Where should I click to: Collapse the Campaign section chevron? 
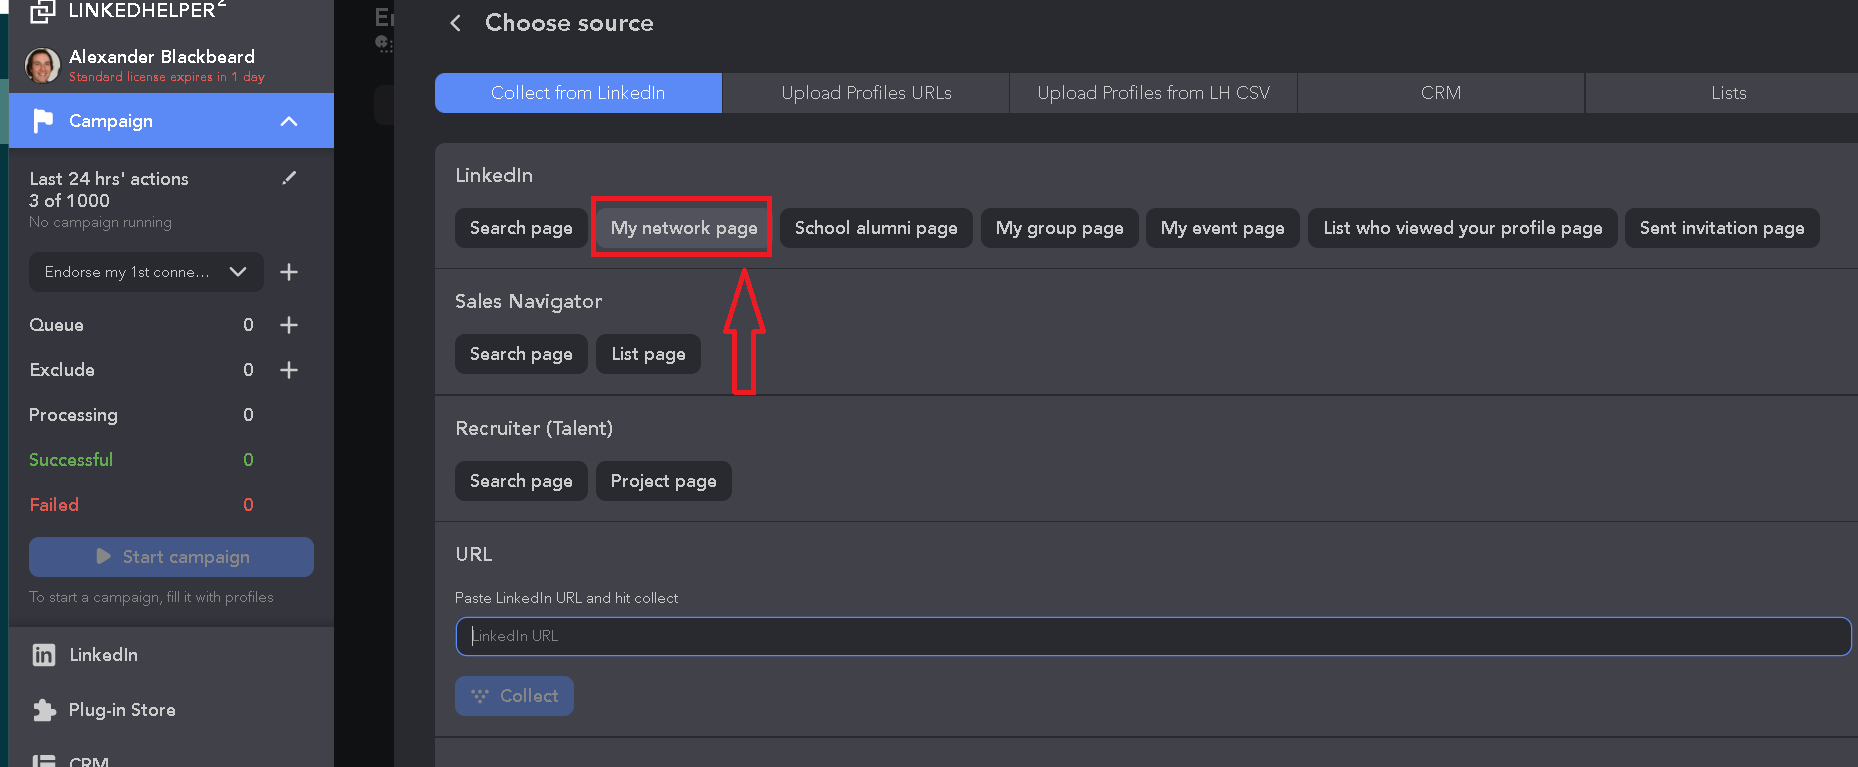[x=289, y=121]
